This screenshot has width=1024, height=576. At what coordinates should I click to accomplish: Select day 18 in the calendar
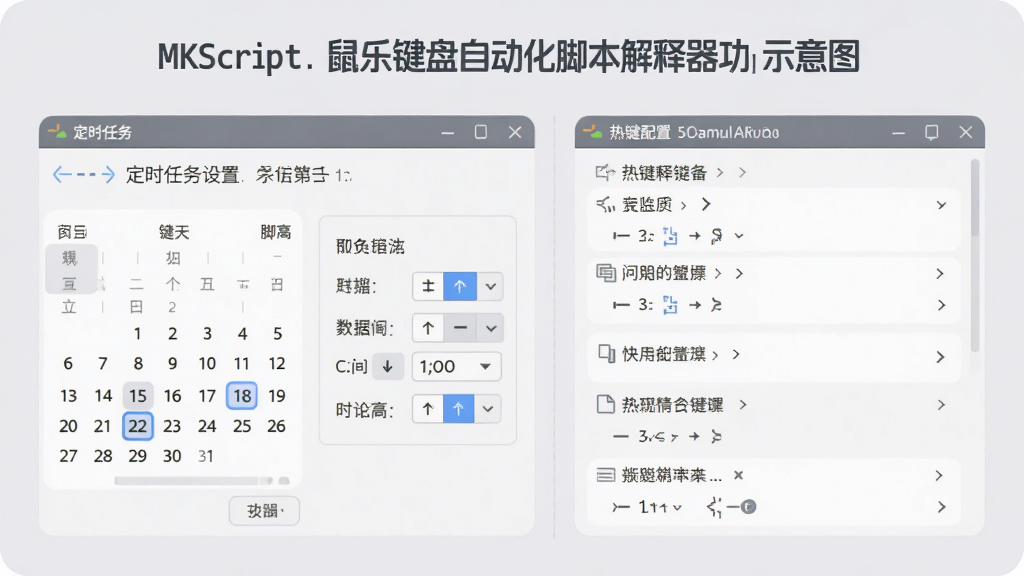click(x=242, y=395)
